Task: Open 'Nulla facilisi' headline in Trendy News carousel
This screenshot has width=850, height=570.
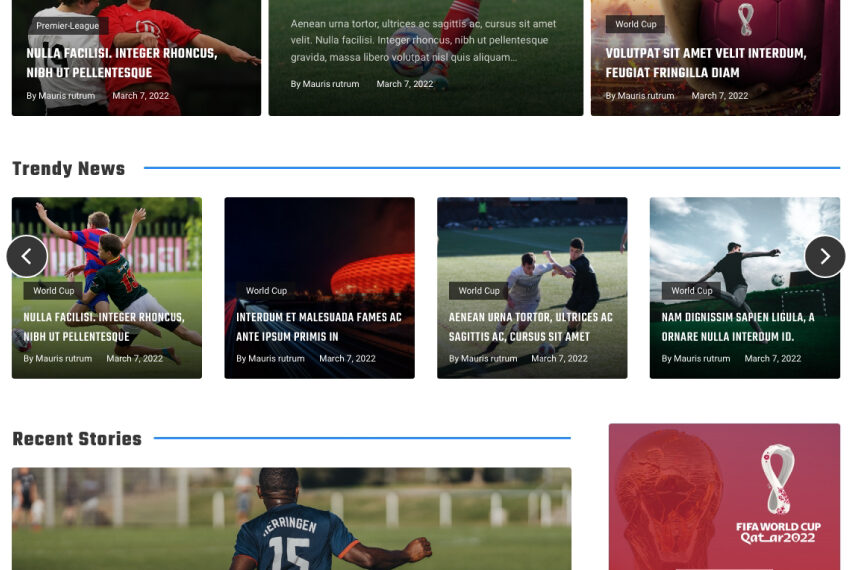Action: click(x=104, y=327)
